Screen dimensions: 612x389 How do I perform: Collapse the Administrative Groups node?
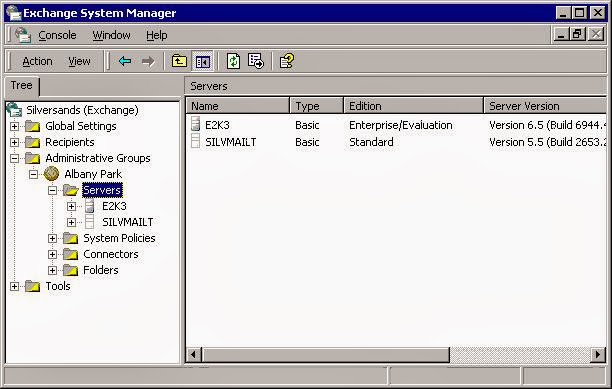tap(14, 158)
